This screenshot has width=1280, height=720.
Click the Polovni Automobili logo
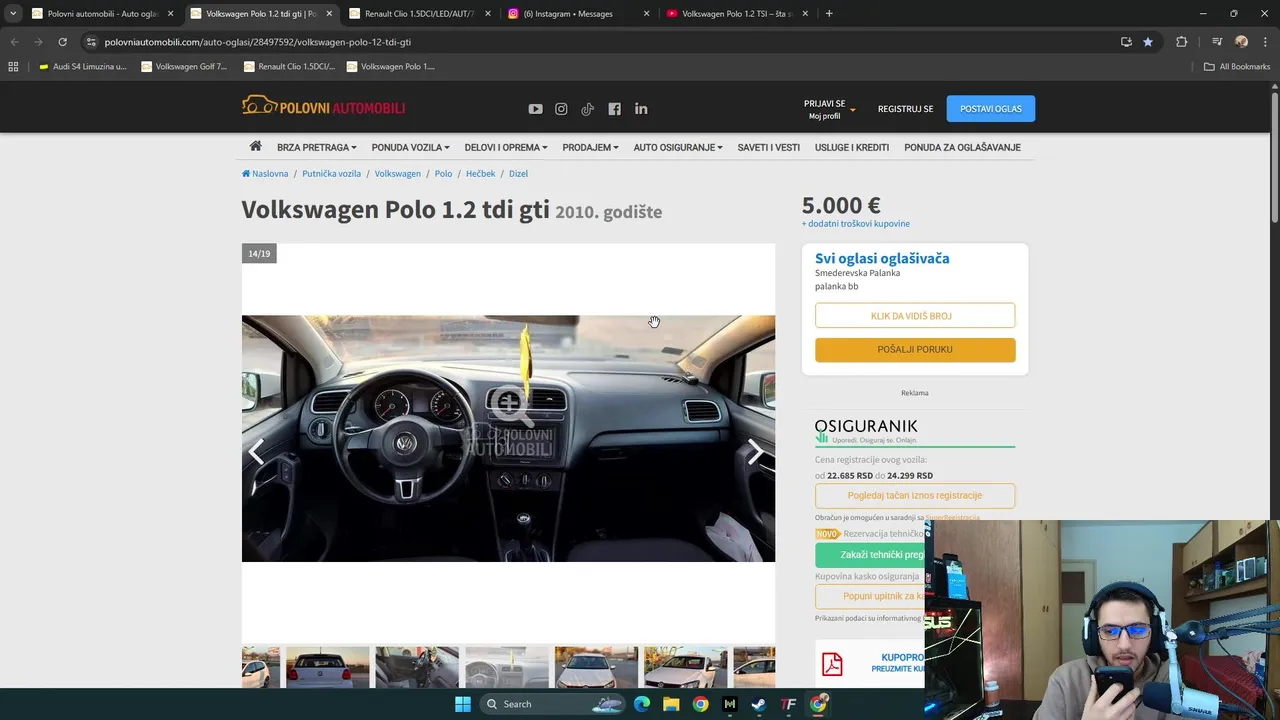[323, 106]
